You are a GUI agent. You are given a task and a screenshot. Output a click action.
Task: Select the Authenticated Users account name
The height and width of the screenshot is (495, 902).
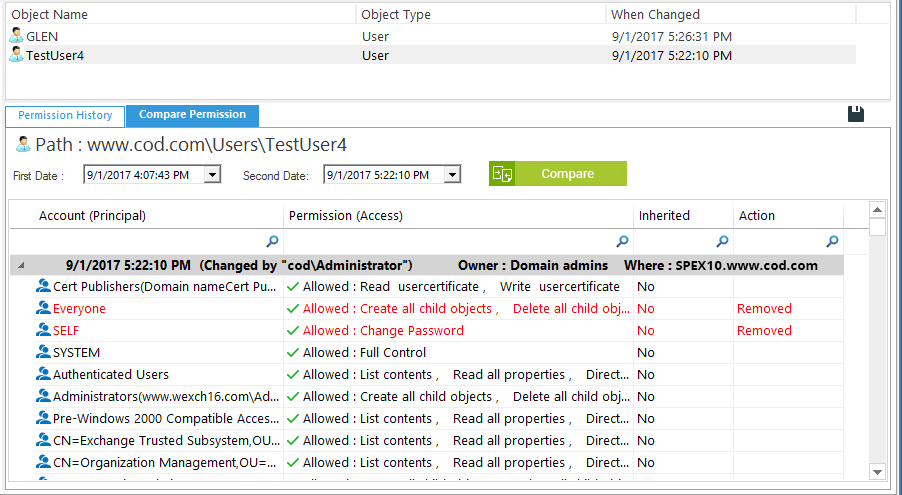[x=111, y=374]
